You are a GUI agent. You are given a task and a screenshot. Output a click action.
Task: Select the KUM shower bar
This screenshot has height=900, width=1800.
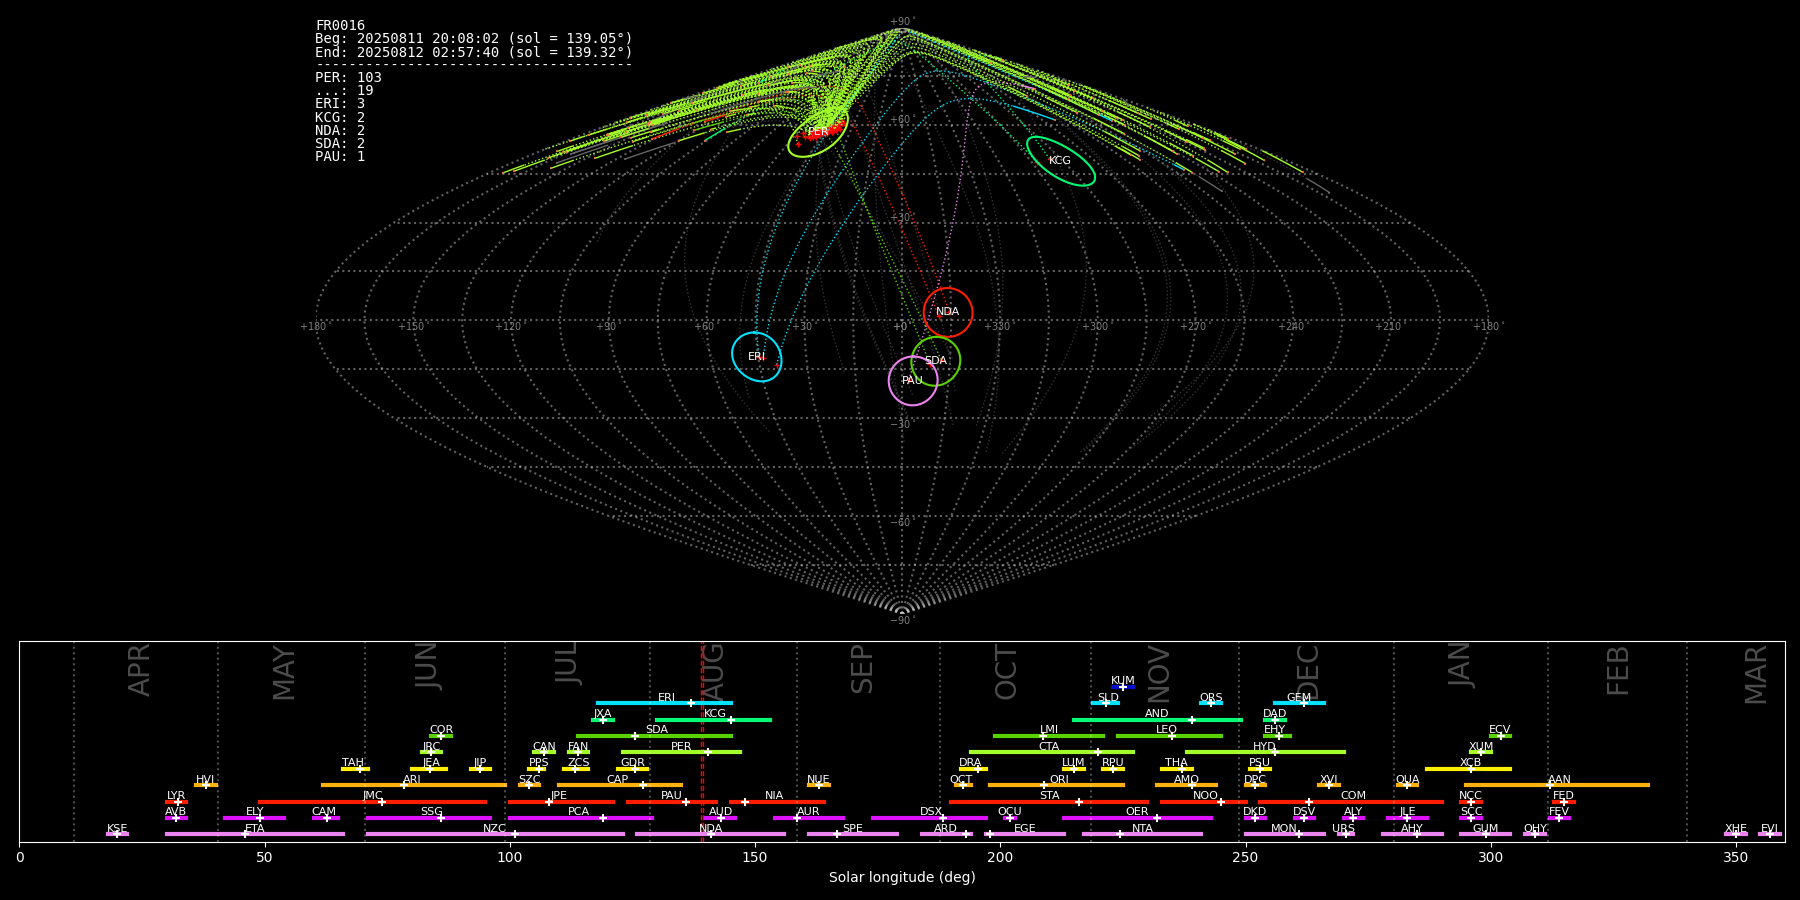(1123, 687)
